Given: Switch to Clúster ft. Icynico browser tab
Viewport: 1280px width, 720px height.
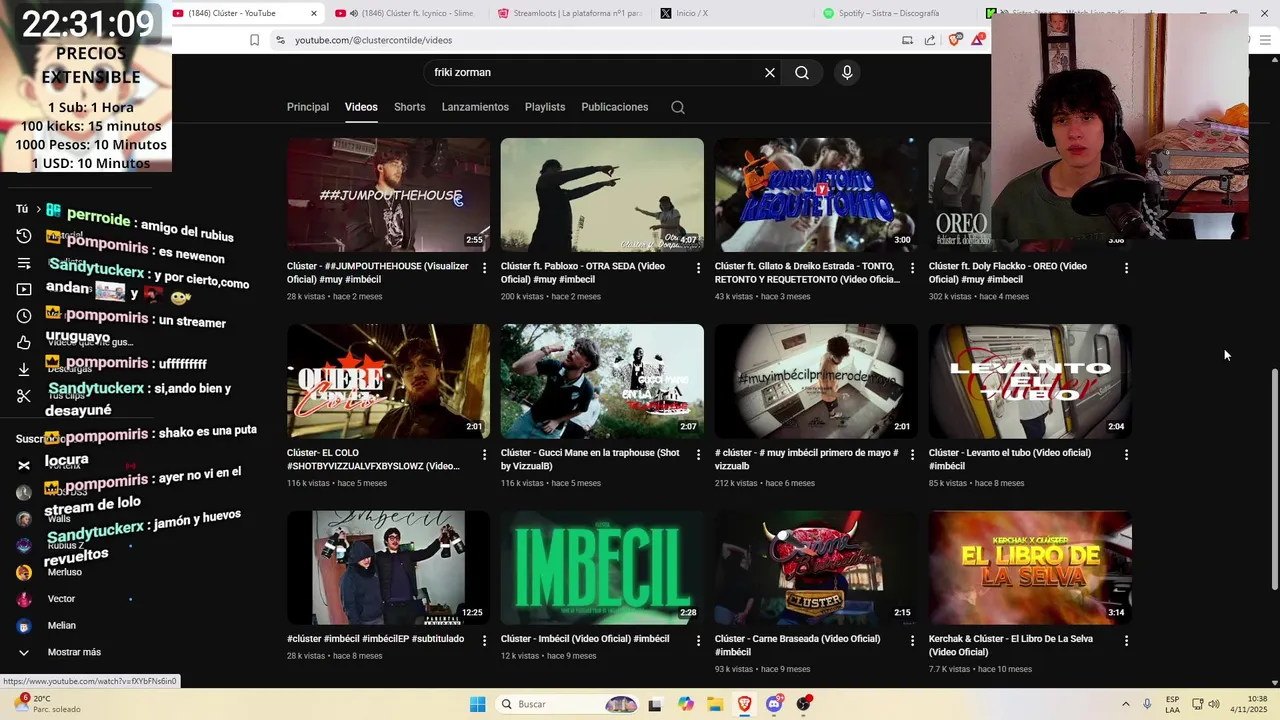Looking at the screenshot, I should pyautogui.click(x=408, y=13).
